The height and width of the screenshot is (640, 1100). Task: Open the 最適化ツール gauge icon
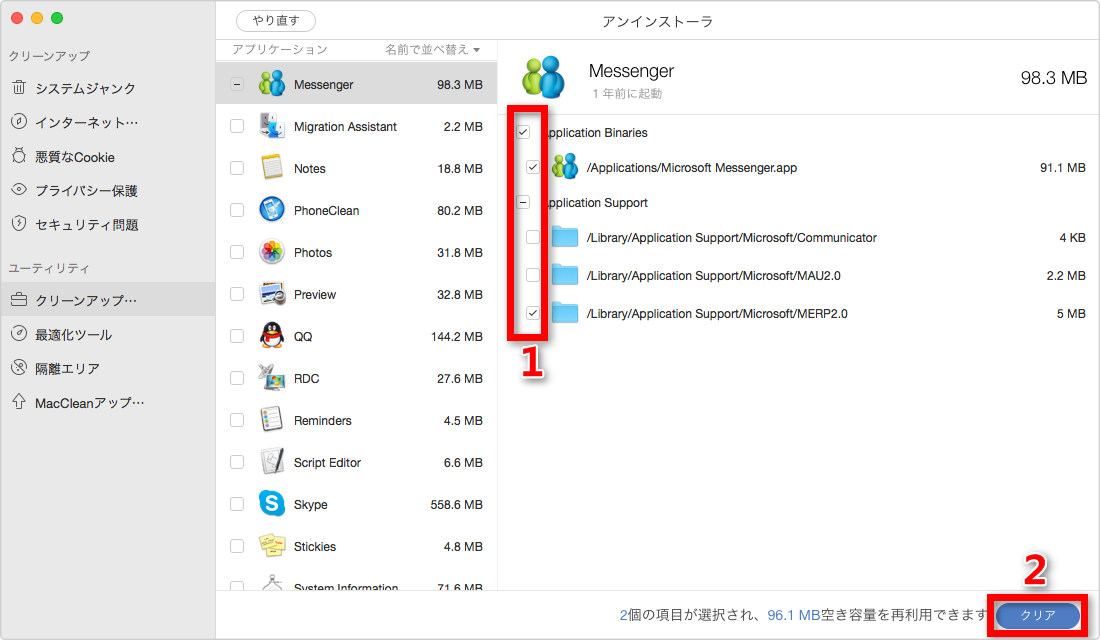pyautogui.click(x=19, y=333)
